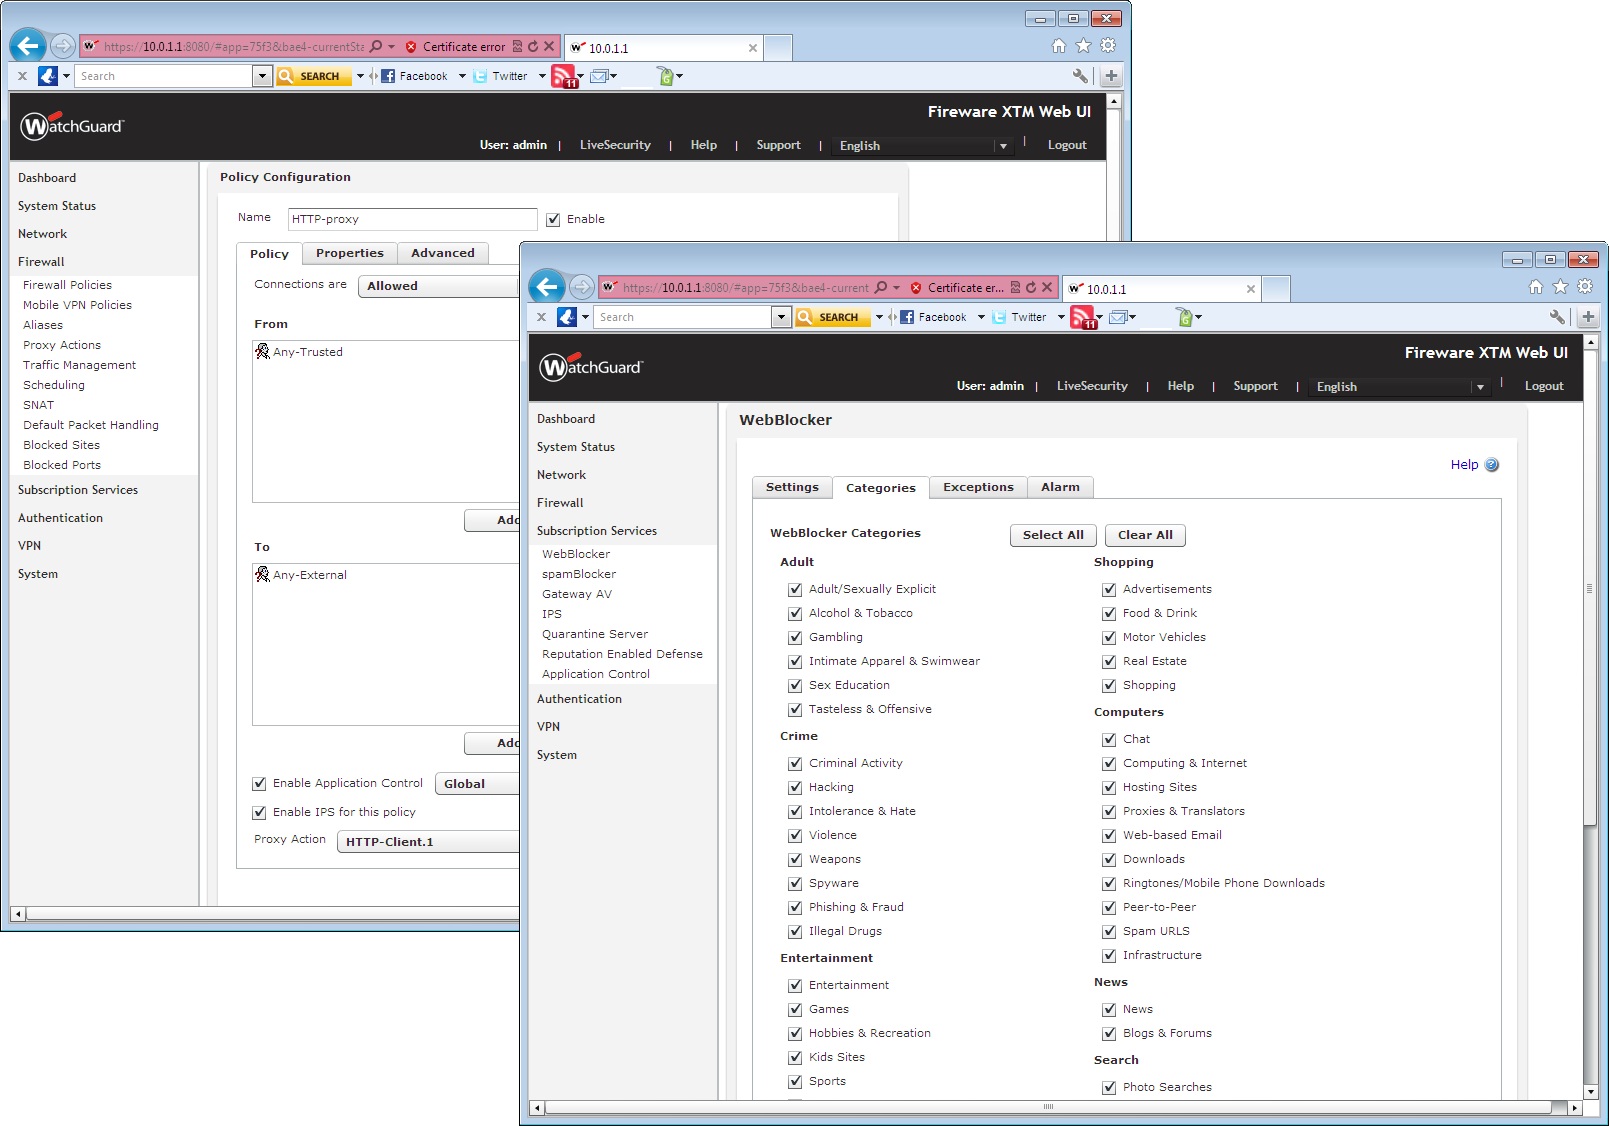Open spamBlocker in the front window sidebar
Viewport: 1609px width, 1126px height.
pyautogui.click(x=579, y=574)
